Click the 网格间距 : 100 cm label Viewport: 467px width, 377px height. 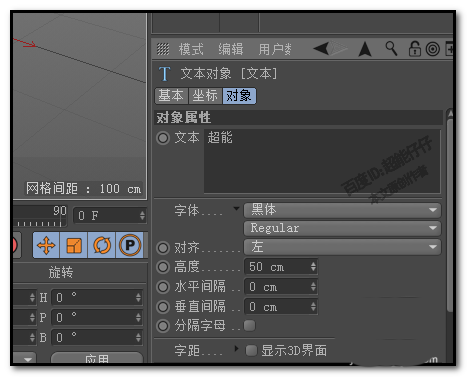(84, 189)
